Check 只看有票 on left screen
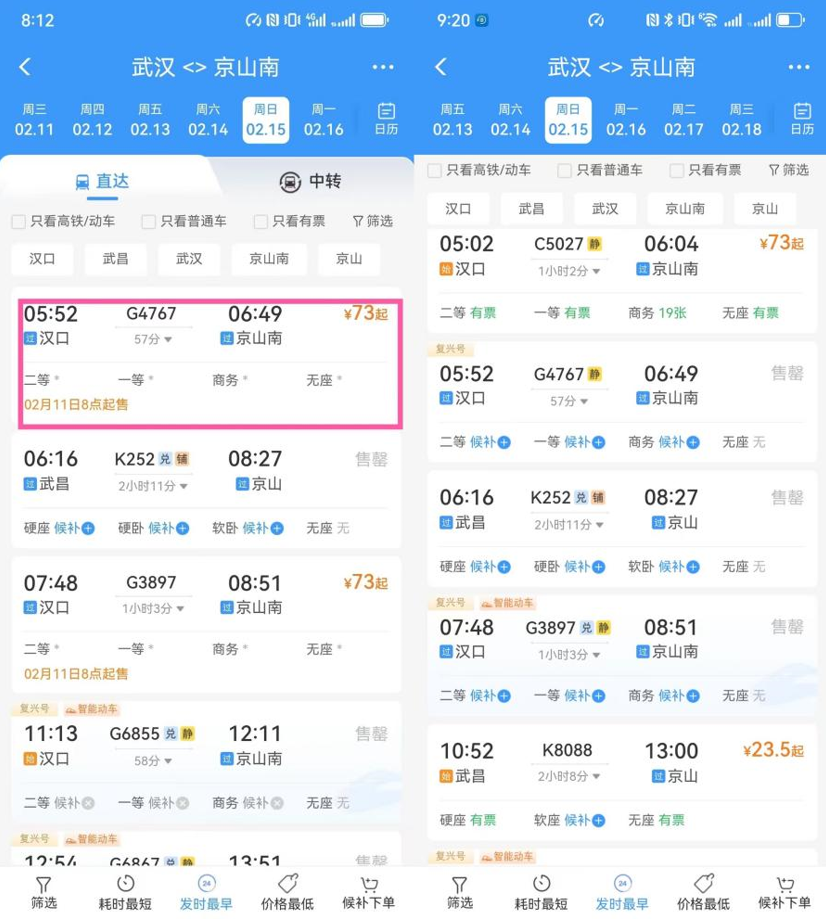Image resolution: width=826 pixels, height=922 pixels. (x=260, y=222)
